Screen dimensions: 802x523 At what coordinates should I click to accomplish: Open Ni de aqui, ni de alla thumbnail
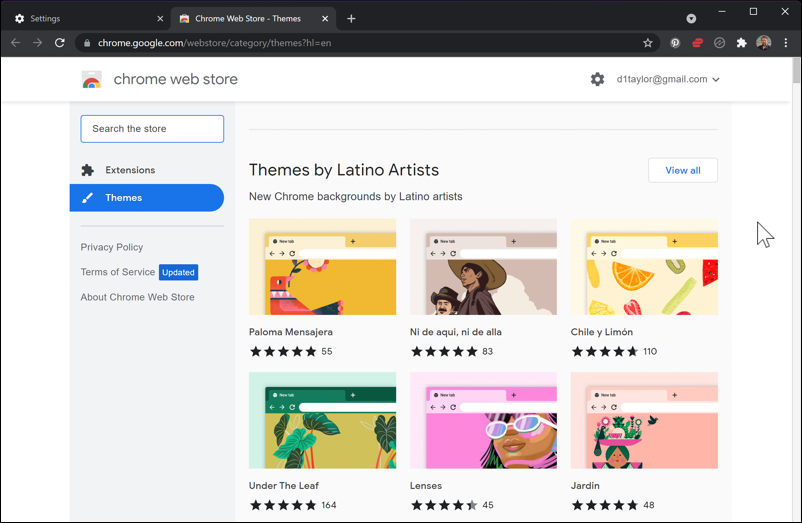483,267
